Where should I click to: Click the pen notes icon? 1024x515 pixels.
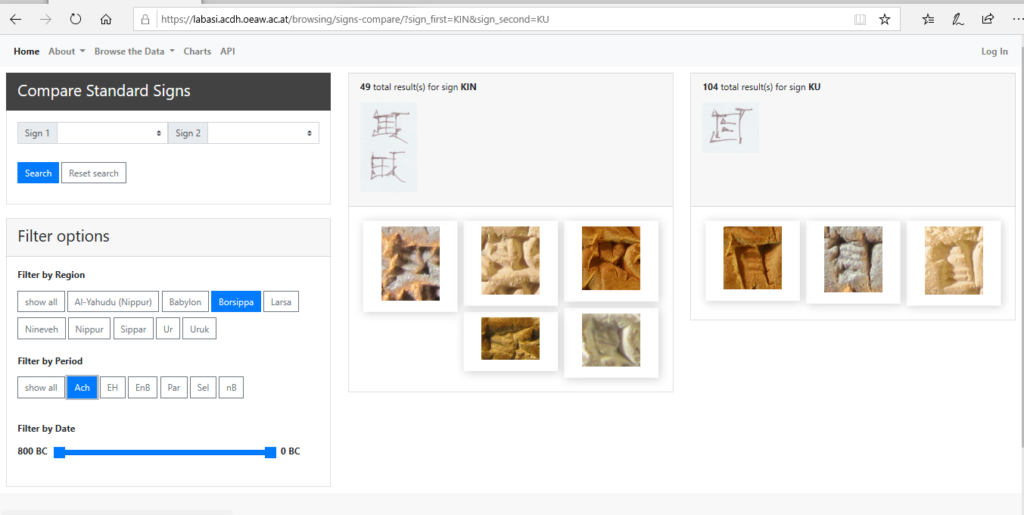(x=958, y=20)
